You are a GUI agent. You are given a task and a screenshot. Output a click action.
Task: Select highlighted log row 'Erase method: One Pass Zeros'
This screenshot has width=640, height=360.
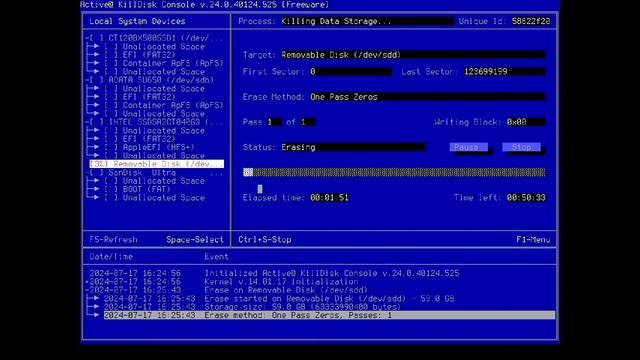pyautogui.click(x=329, y=316)
